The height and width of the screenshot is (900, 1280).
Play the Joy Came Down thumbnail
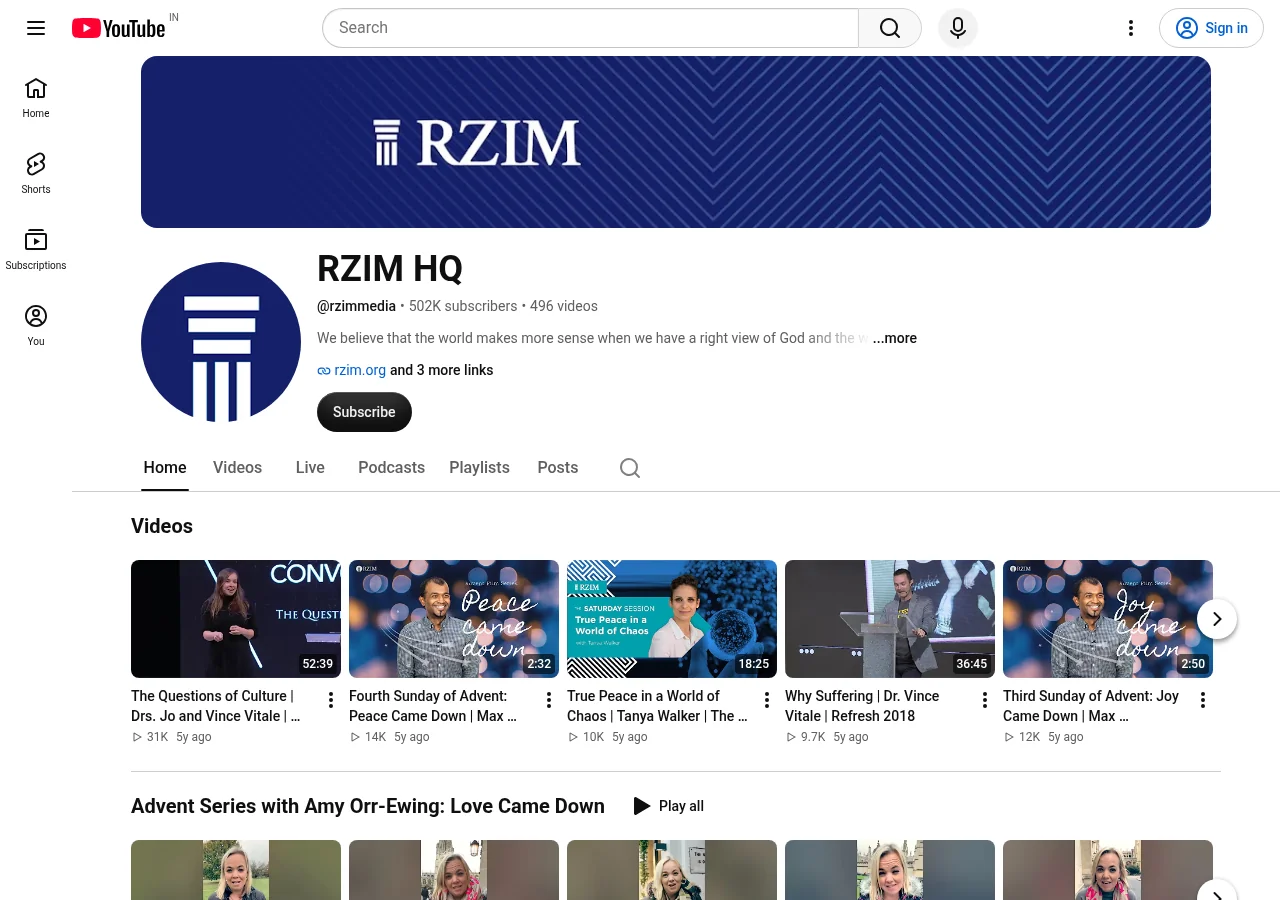click(x=1108, y=619)
